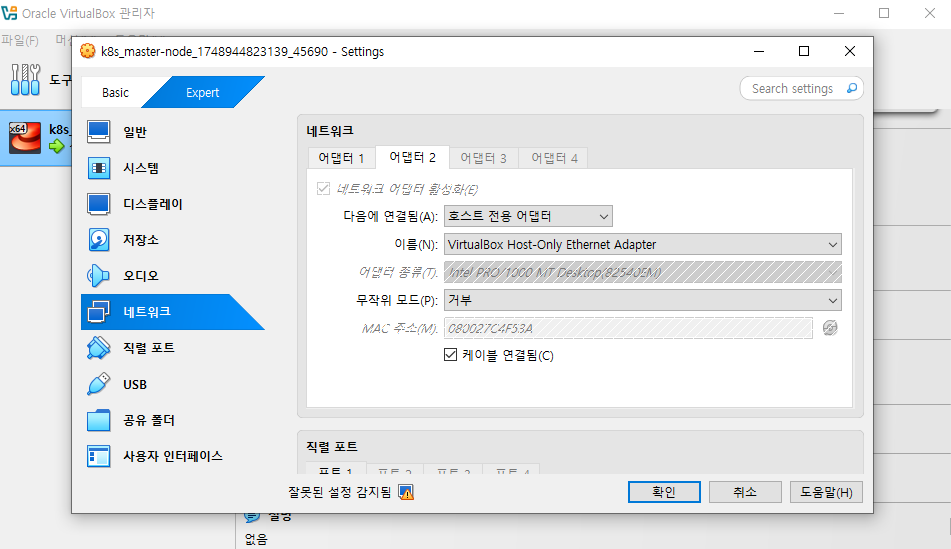
Task: Select the 직렬 포트 label in sidebar
Action: click(x=149, y=348)
